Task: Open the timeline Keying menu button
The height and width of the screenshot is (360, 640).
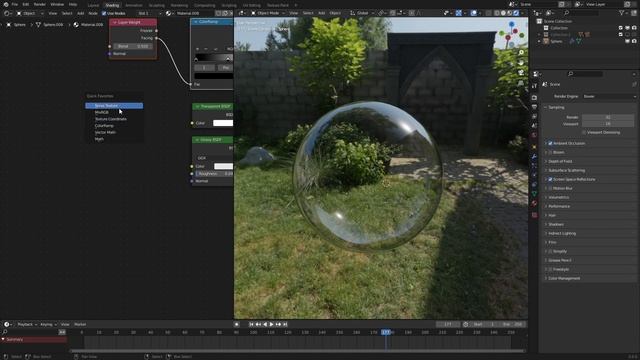Action: click(x=48, y=324)
